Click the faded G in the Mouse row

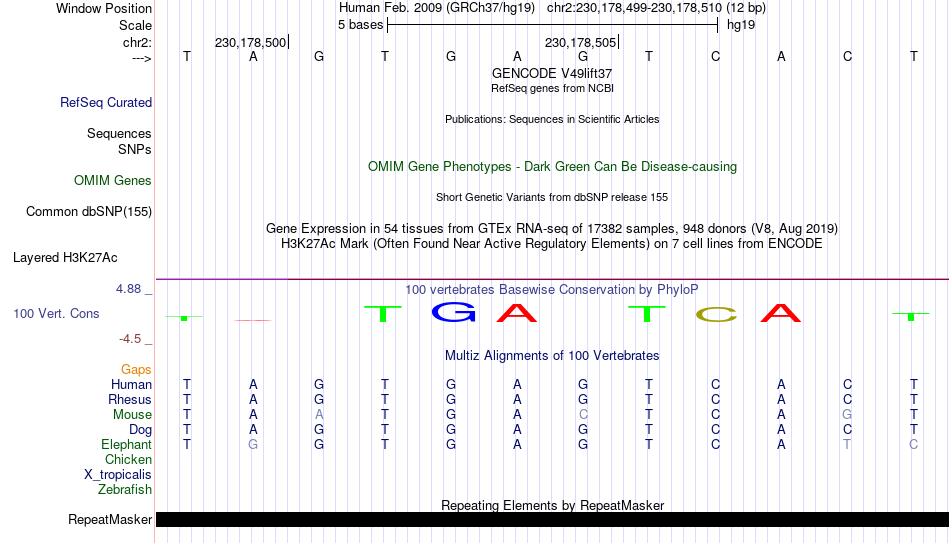click(847, 415)
